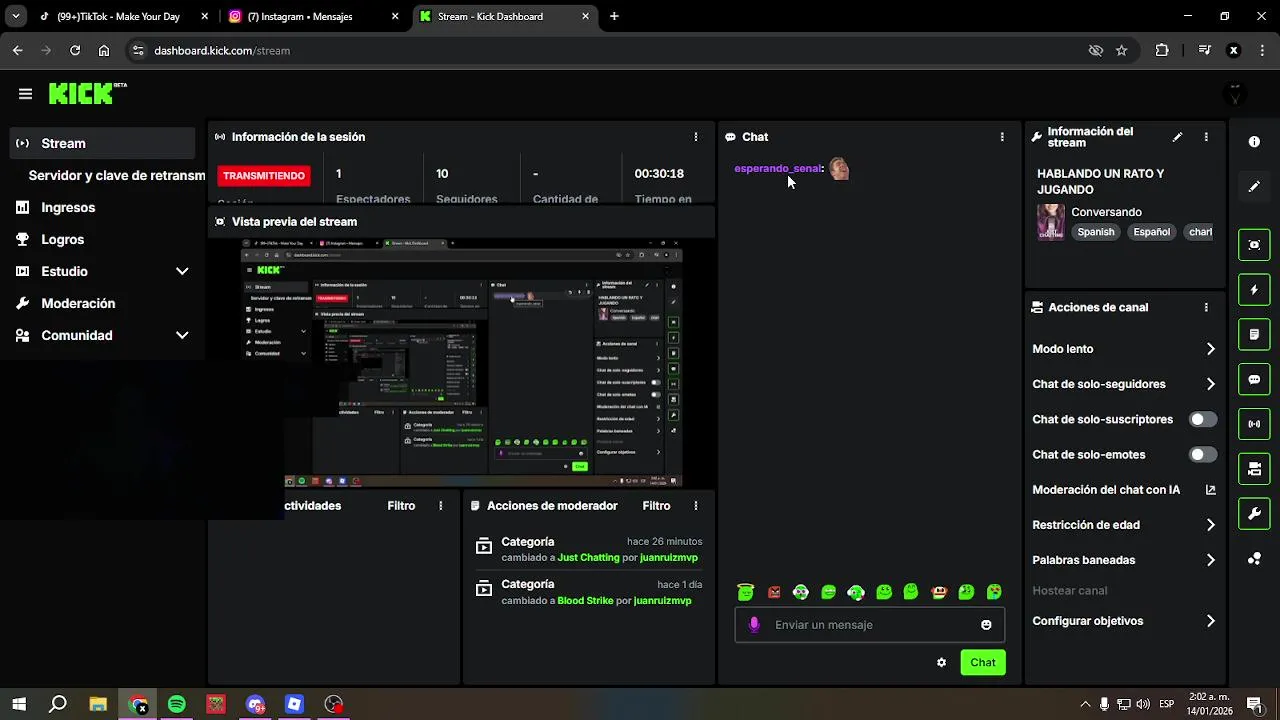Insert the red angry emote
This screenshot has width=1280, height=720.
coord(774,592)
